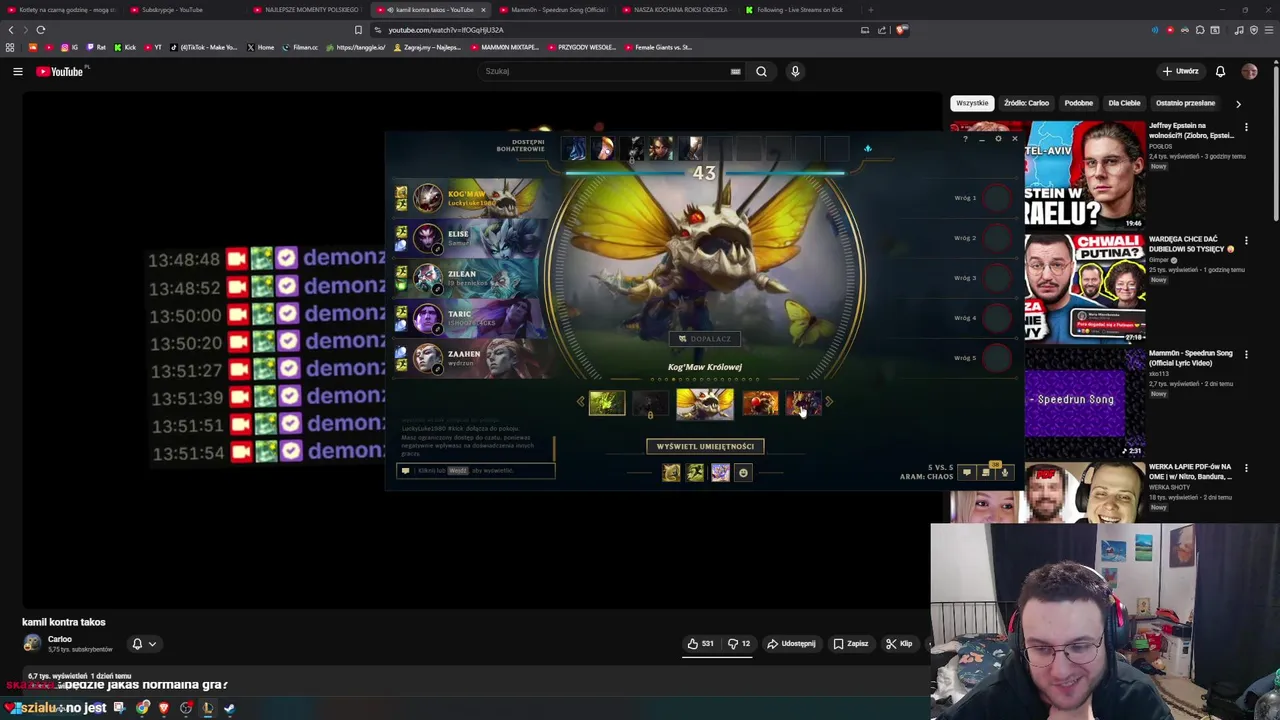Pick first available bench champion portrait
The image size is (1280, 720).
pos(575,150)
